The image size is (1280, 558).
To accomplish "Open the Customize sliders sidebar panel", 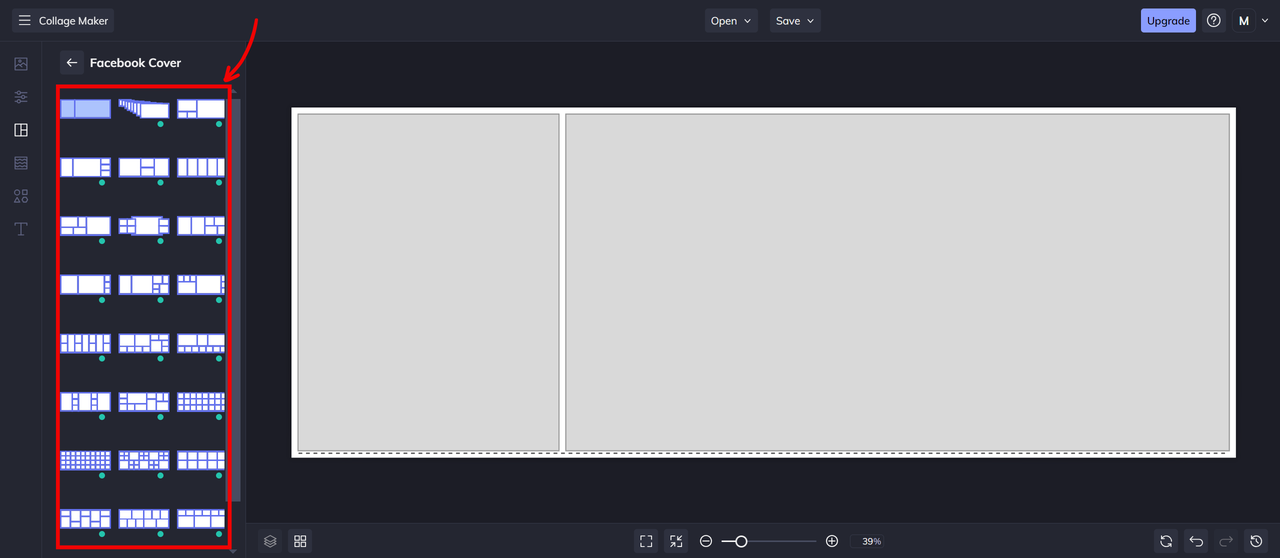I will pos(21,97).
